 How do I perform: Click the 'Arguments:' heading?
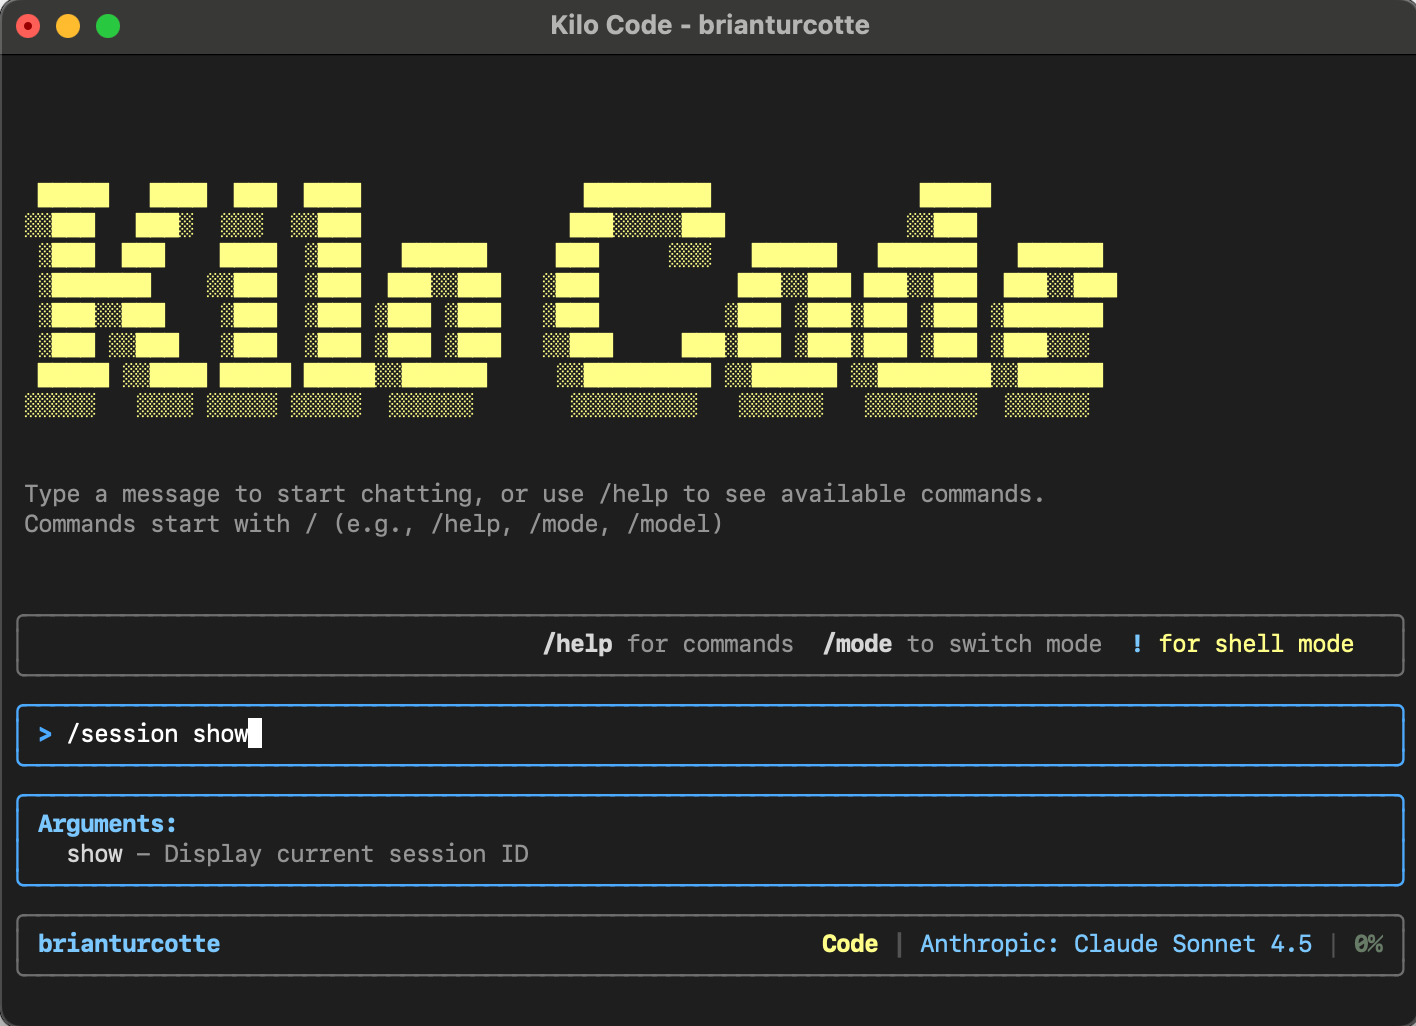pyautogui.click(x=107, y=824)
